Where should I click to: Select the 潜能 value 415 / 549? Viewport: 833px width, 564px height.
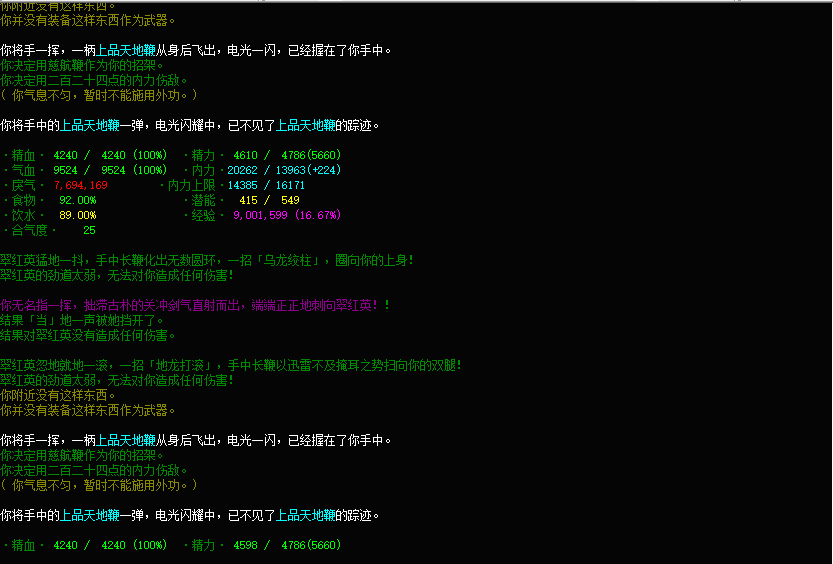click(x=262, y=201)
